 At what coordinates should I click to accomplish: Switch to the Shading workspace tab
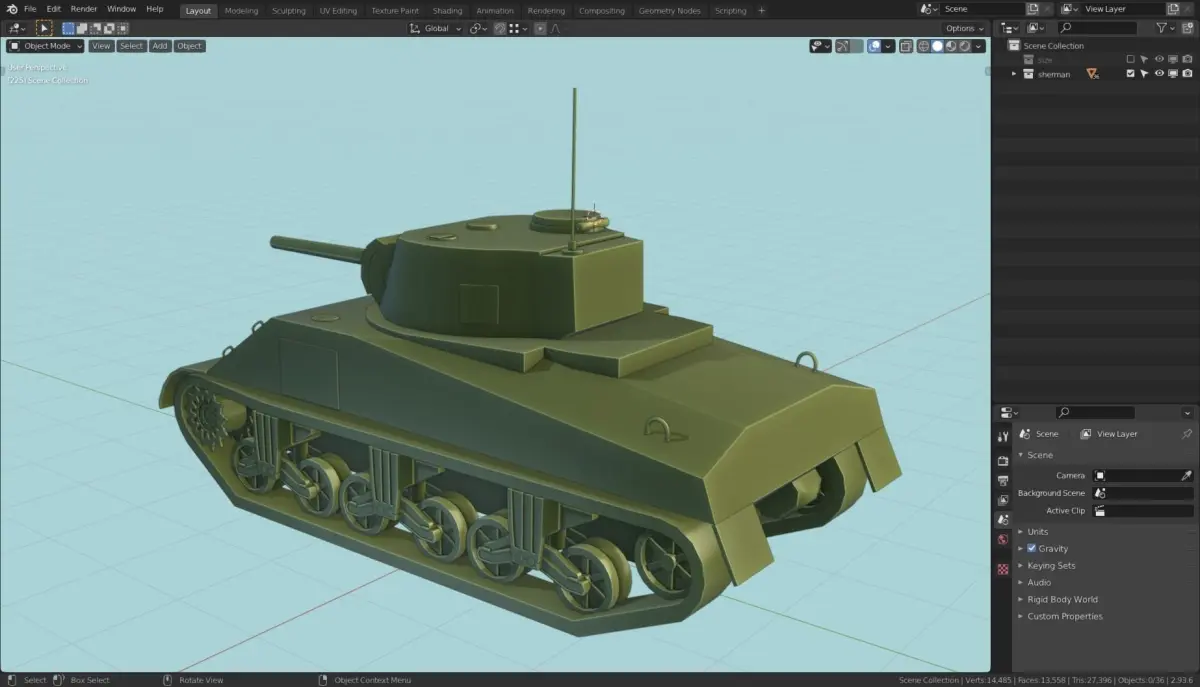[x=447, y=11]
